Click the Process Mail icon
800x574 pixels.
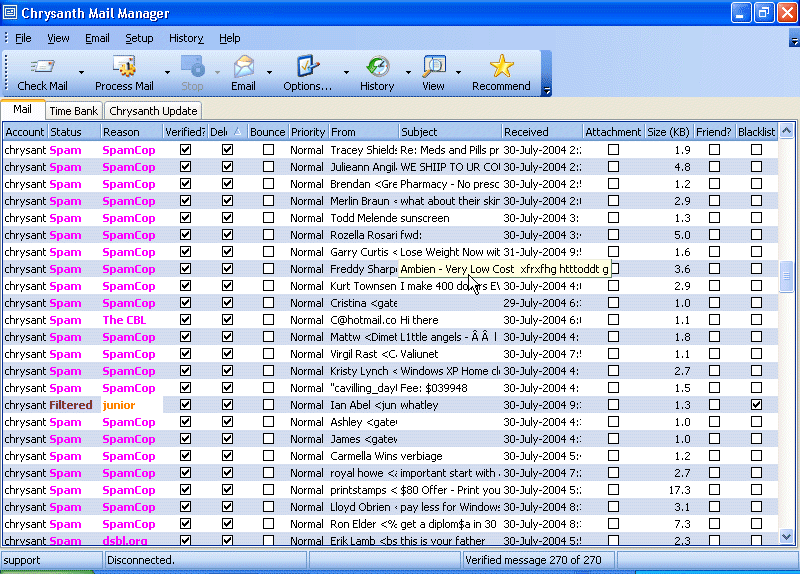124,67
